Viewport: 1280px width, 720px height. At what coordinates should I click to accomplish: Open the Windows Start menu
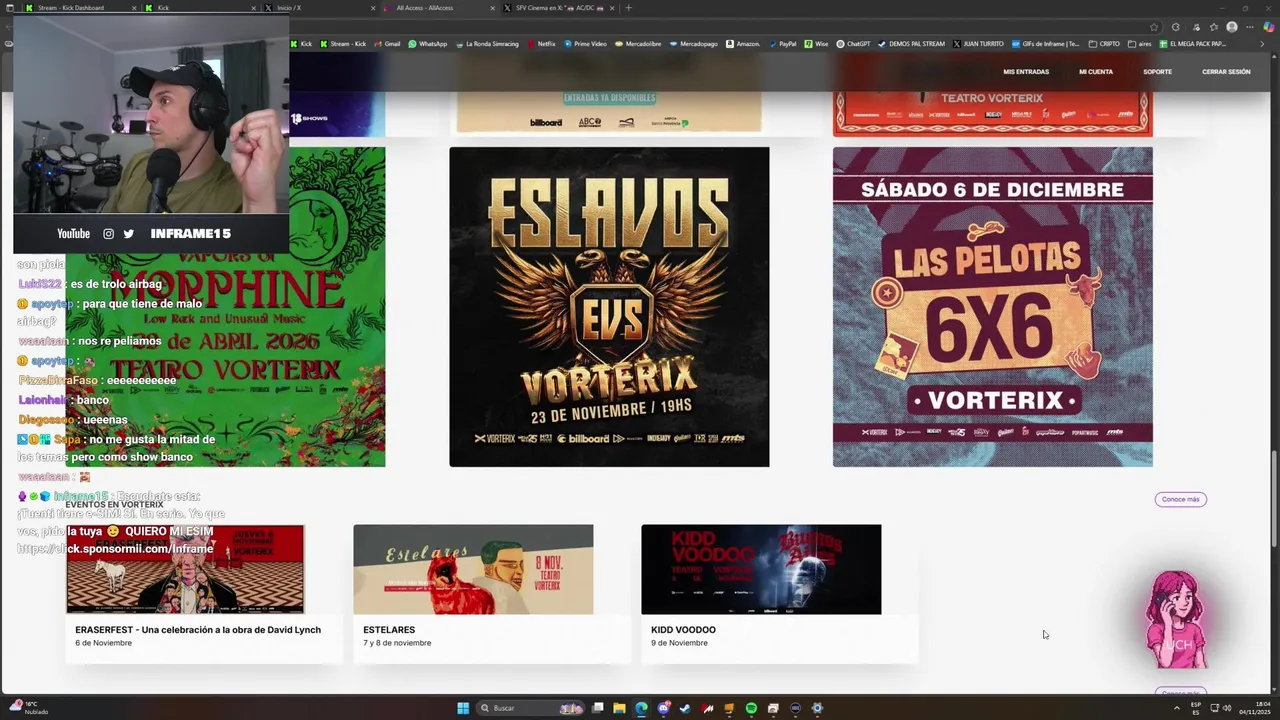tap(463, 708)
